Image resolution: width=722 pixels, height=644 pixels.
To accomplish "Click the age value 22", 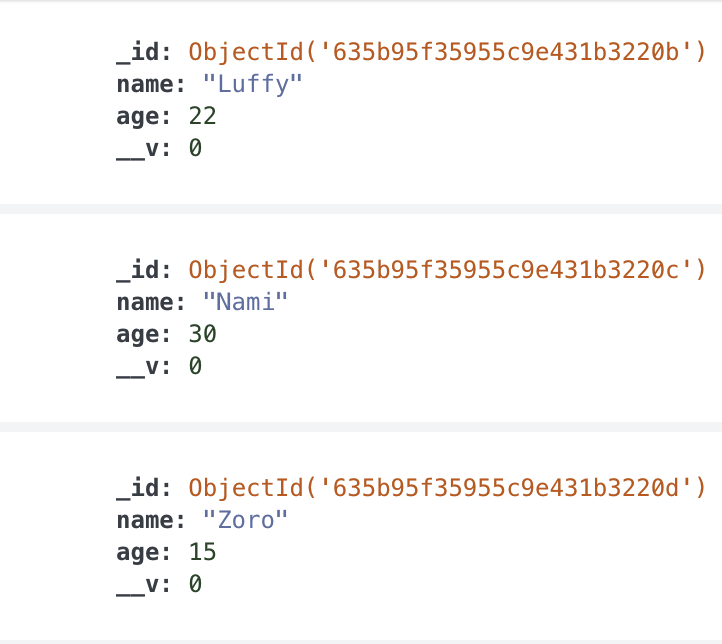I will [202, 116].
